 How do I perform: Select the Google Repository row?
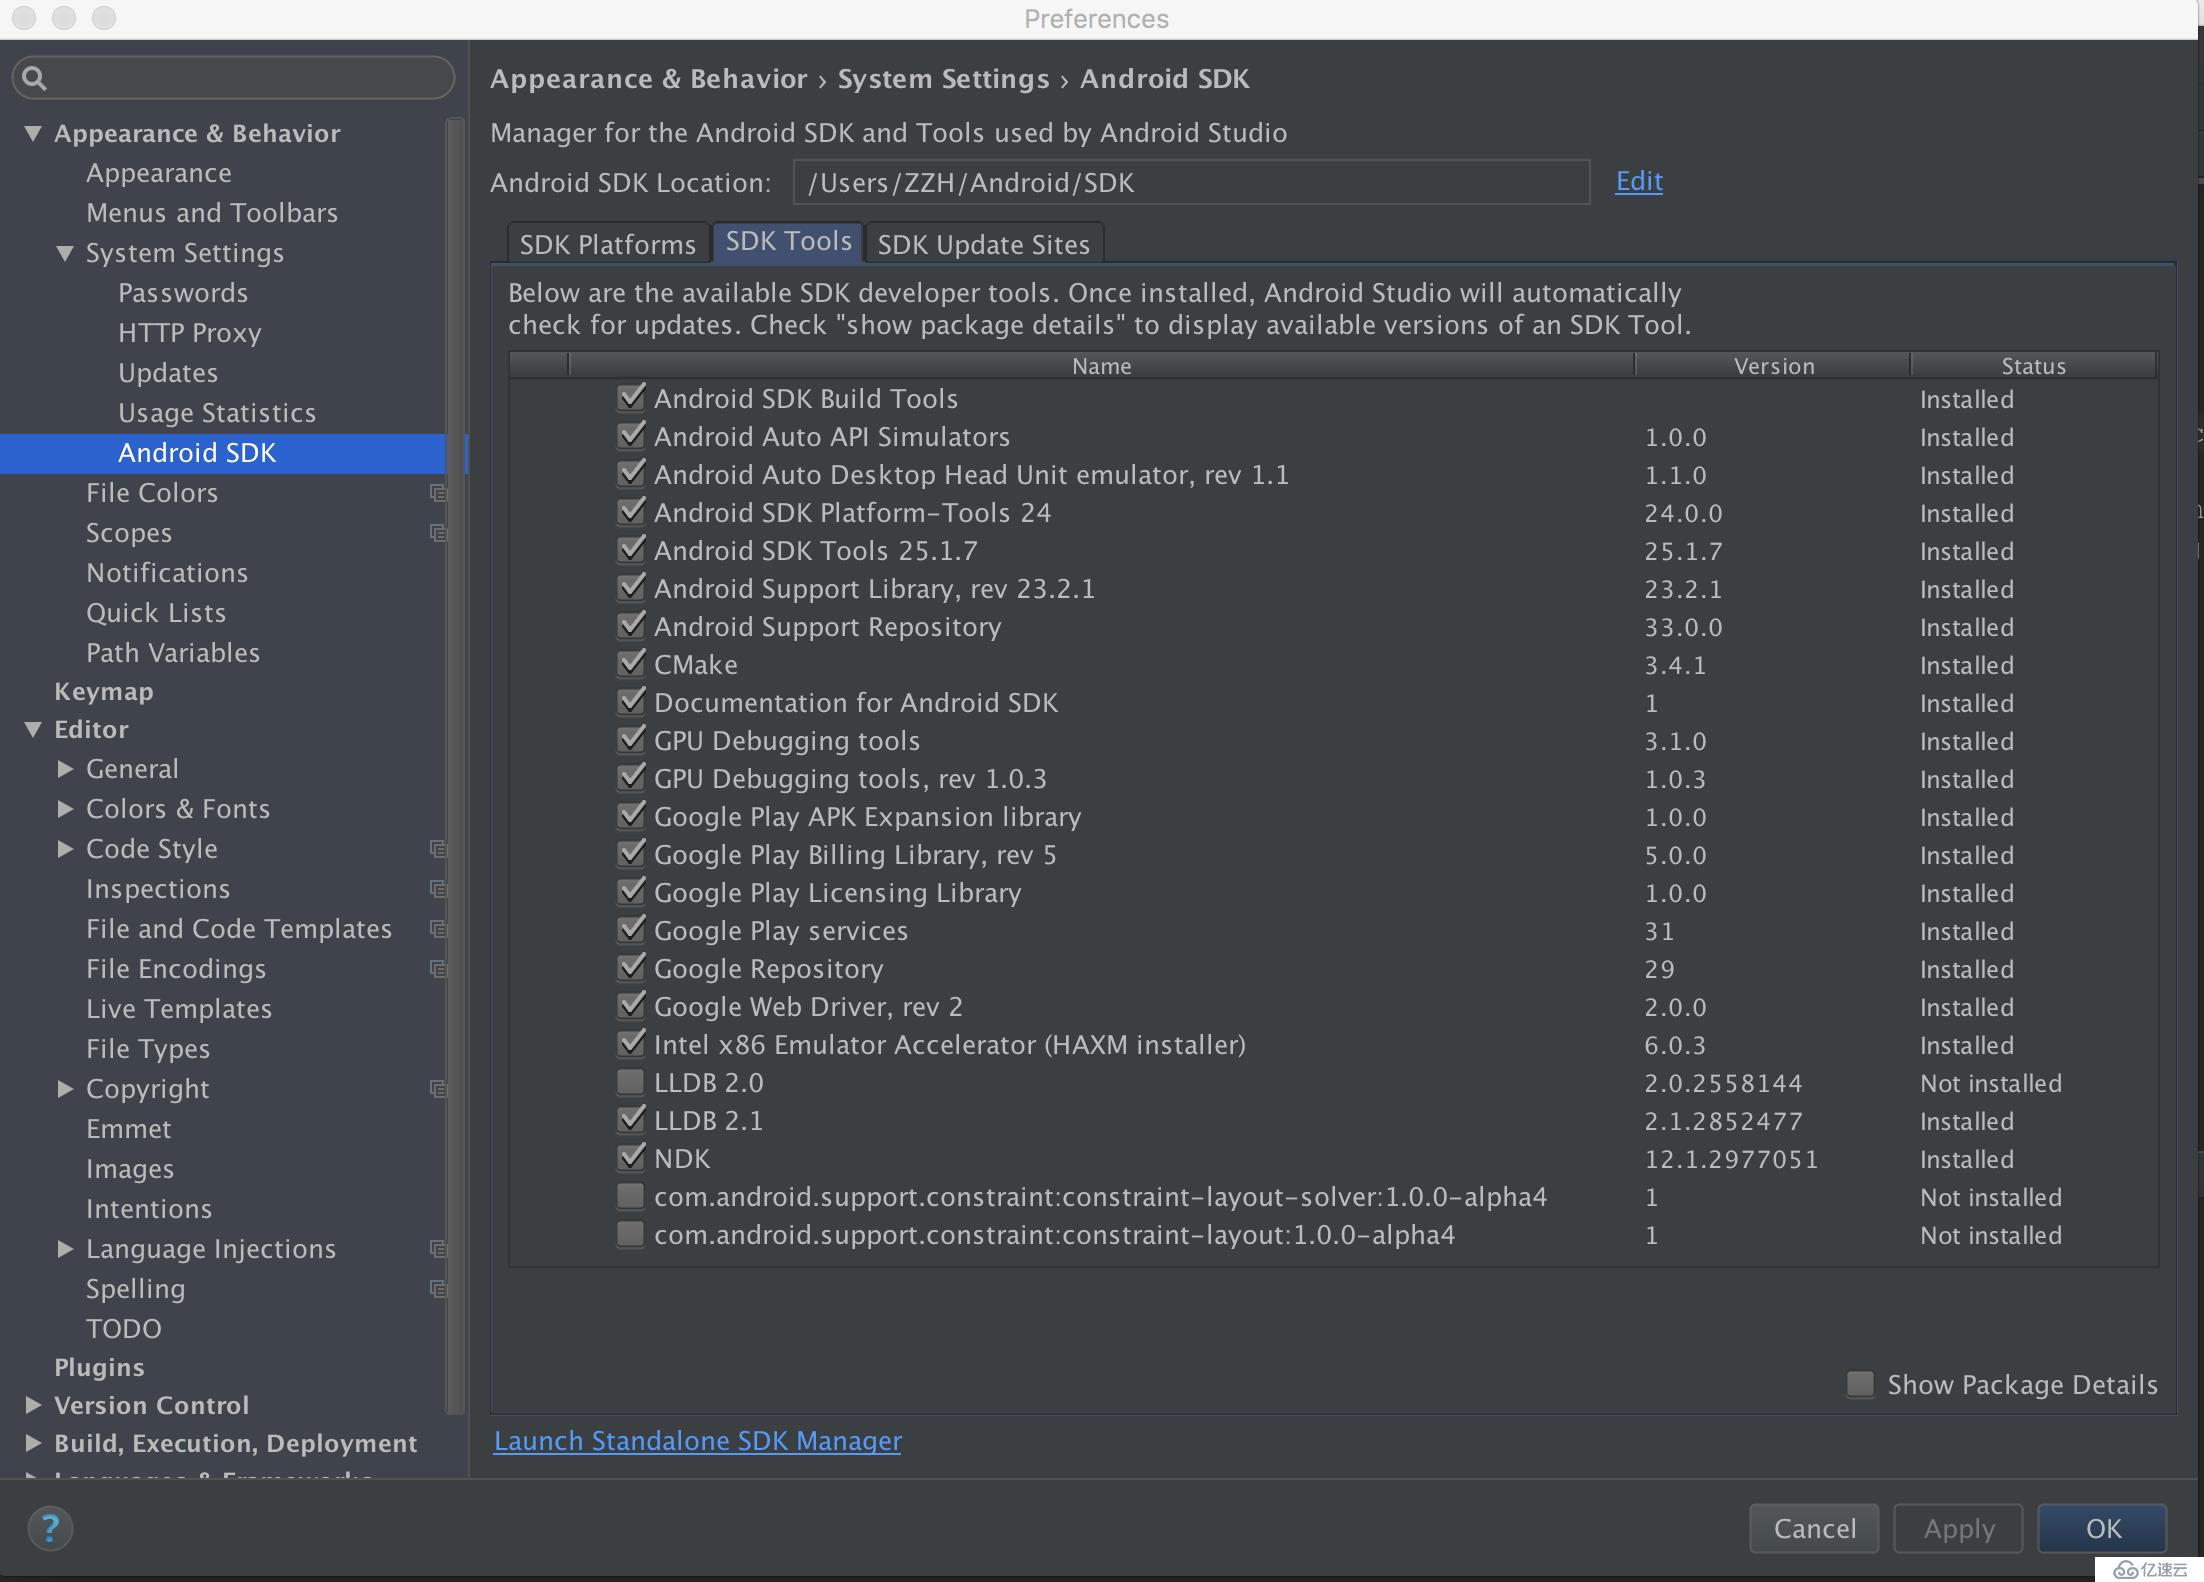(1332, 968)
